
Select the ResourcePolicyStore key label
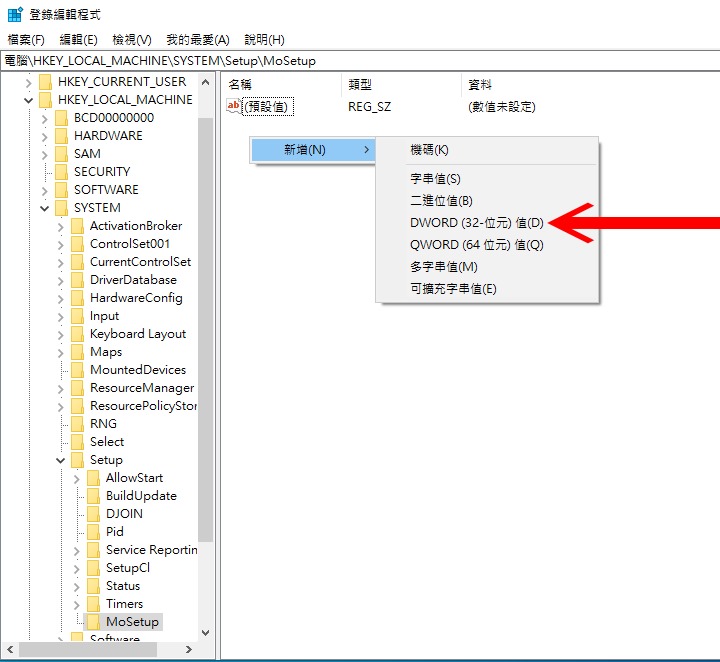click(143, 406)
